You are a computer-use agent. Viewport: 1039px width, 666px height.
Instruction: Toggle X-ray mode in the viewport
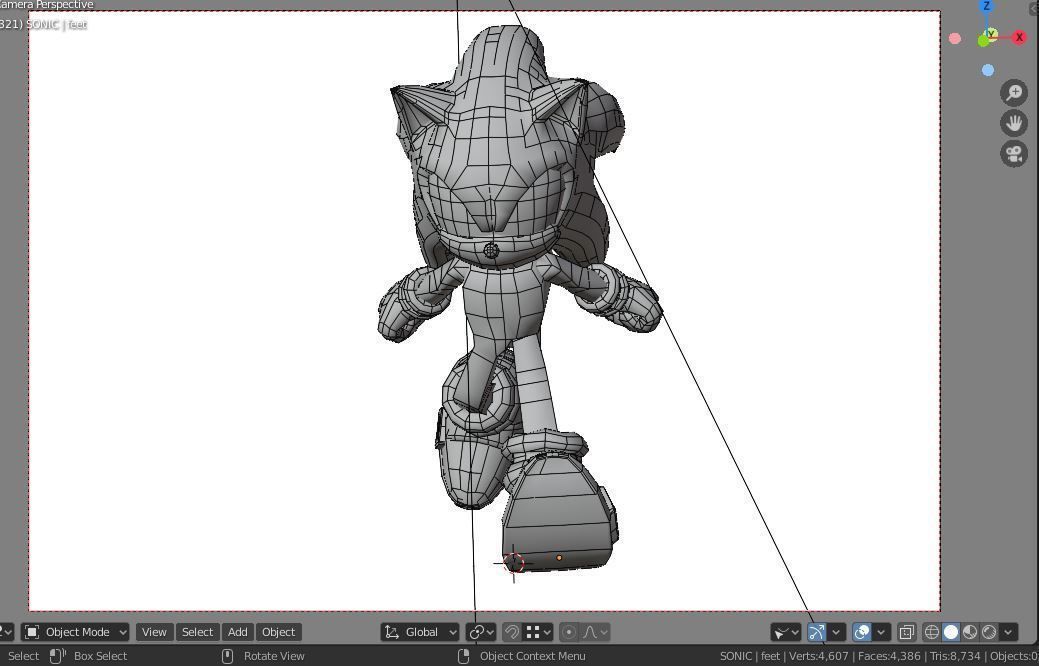click(906, 631)
